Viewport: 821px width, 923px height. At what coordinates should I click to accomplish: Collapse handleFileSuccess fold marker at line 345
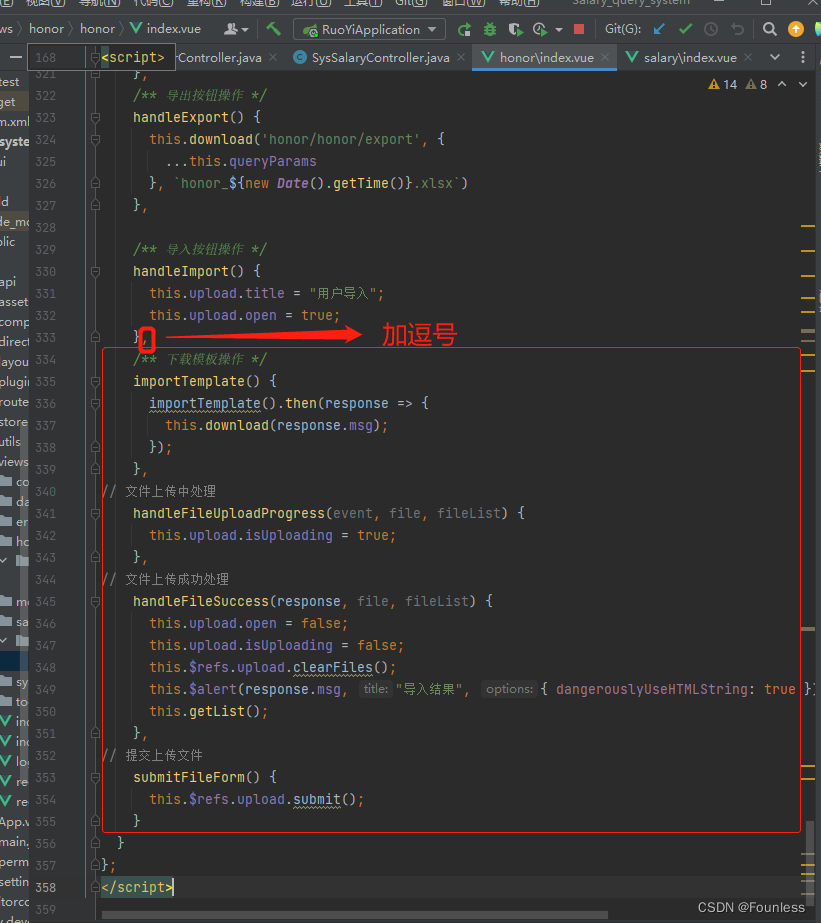tap(95, 602)
